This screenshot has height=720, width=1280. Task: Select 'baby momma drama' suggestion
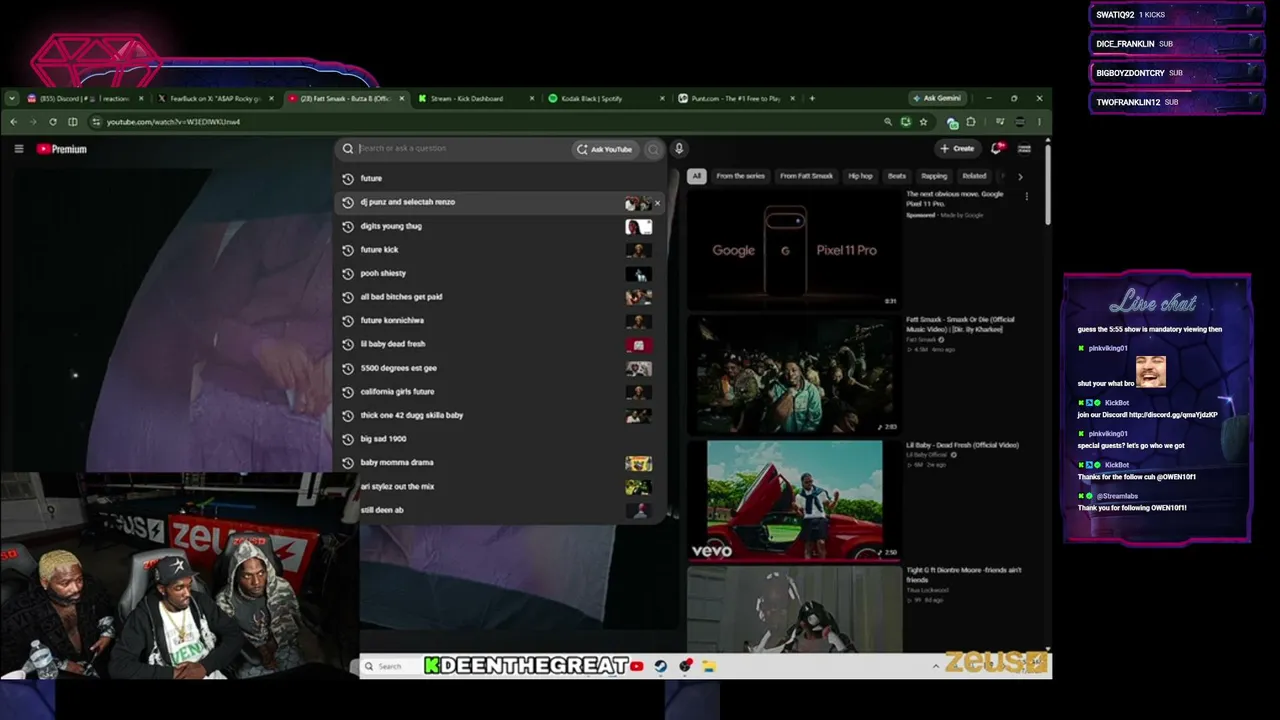coord(500,463)
